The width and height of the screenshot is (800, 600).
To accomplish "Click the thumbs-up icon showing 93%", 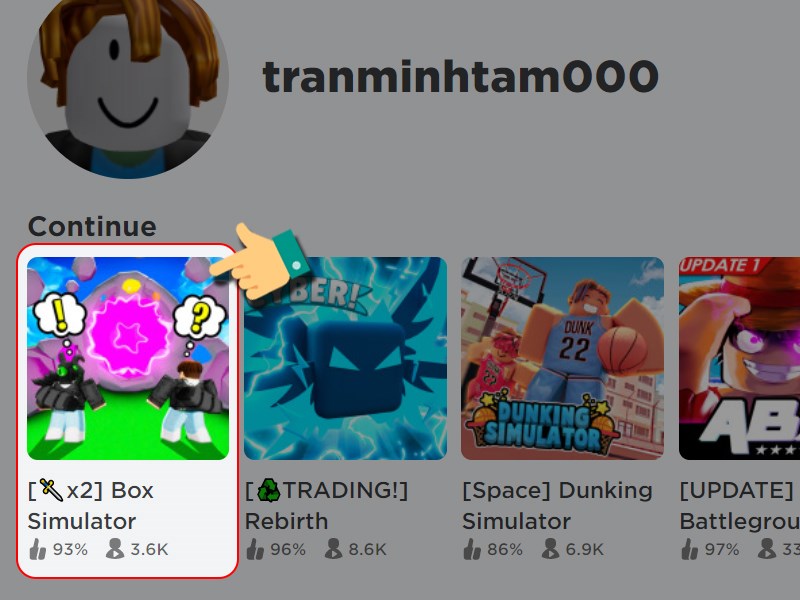I will point(38,549).
